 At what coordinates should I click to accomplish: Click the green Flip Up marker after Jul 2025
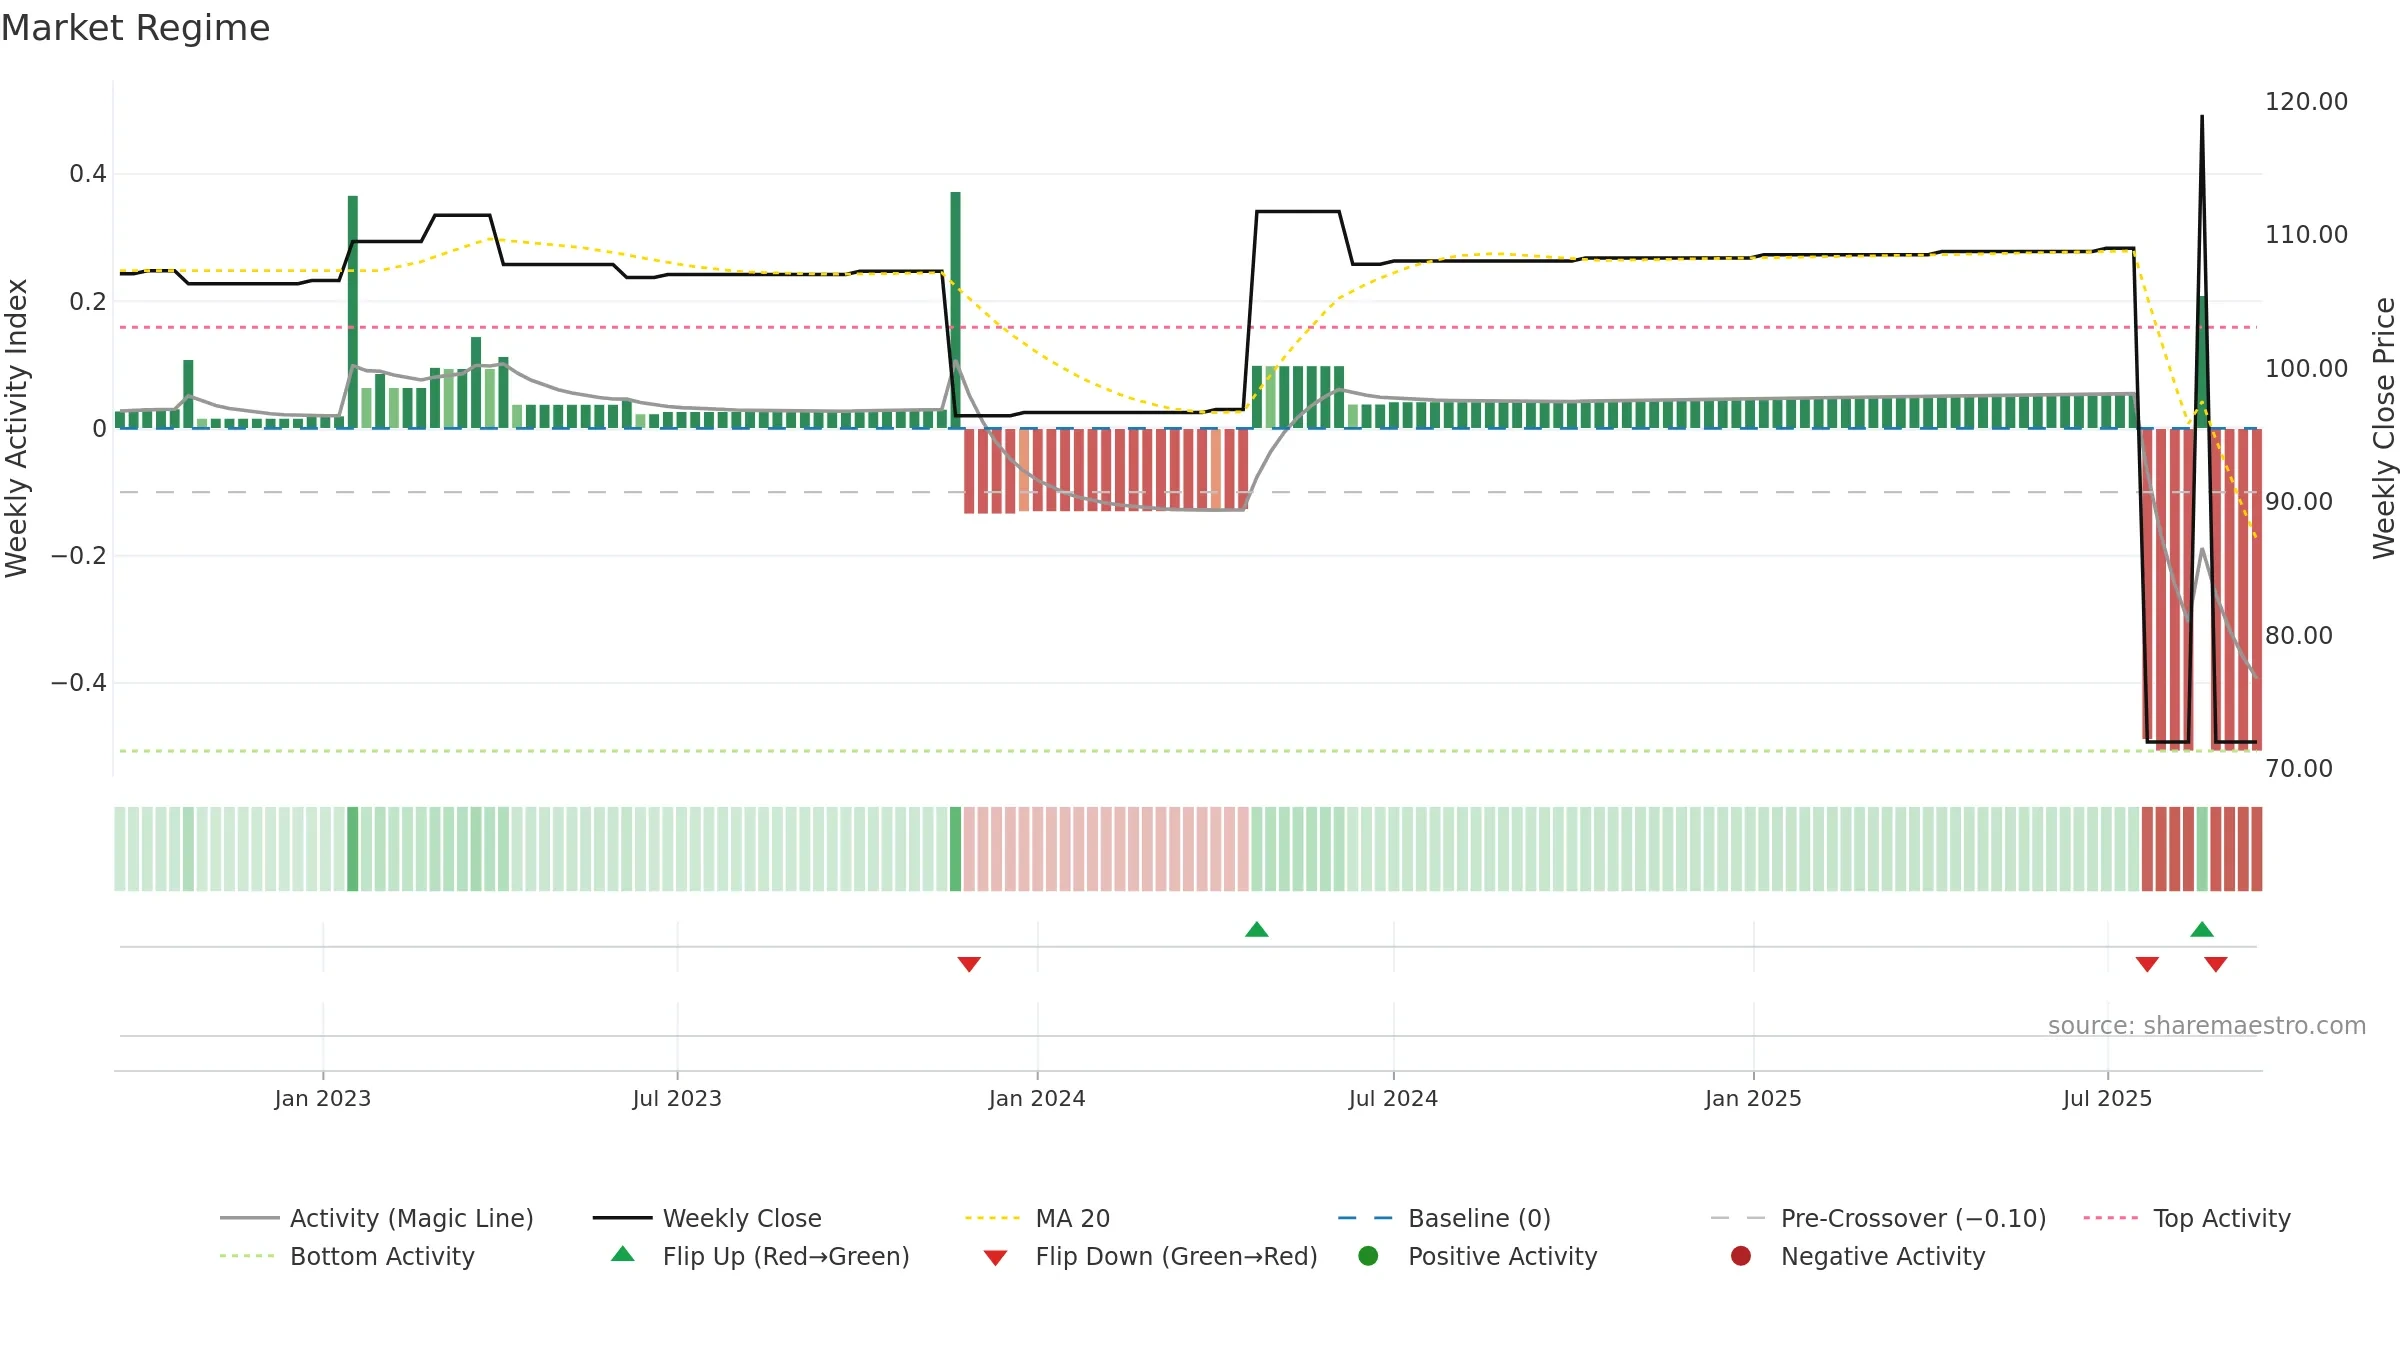pos(2202,930)
